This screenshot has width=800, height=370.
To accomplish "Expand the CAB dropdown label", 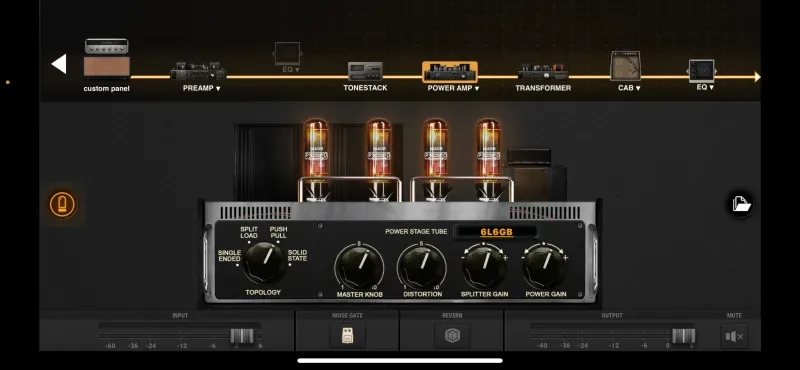I will click(629, 88).
